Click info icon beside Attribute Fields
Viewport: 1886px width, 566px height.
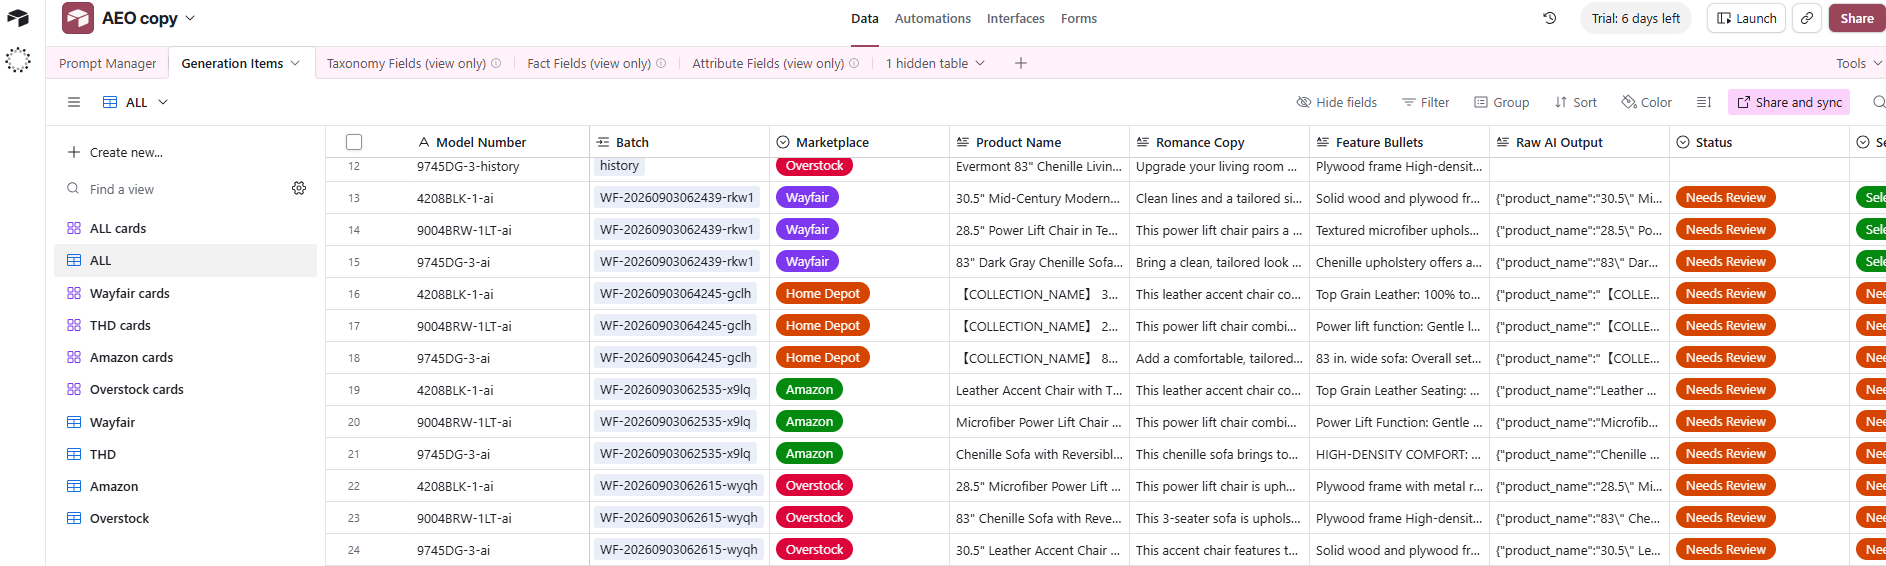pos(854,63)
